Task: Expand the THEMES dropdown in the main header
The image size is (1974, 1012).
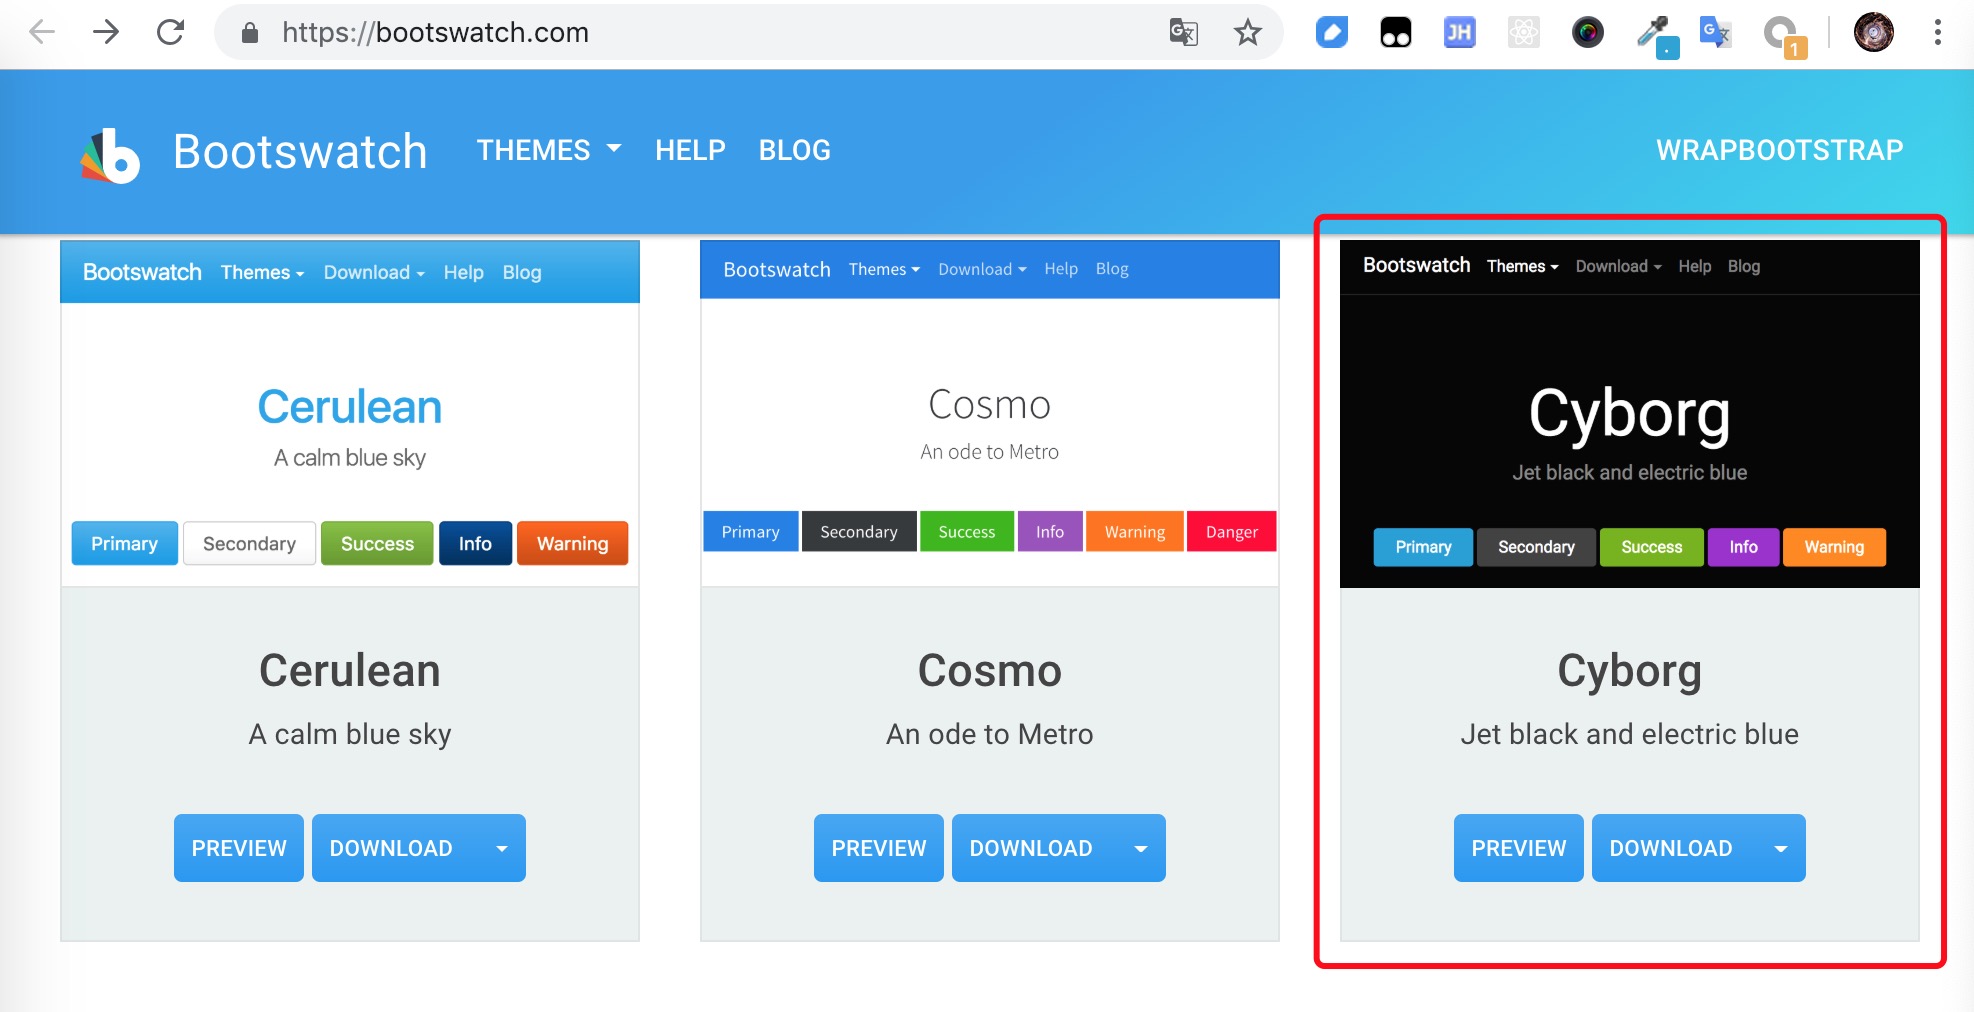Action: tap(549, 150)
